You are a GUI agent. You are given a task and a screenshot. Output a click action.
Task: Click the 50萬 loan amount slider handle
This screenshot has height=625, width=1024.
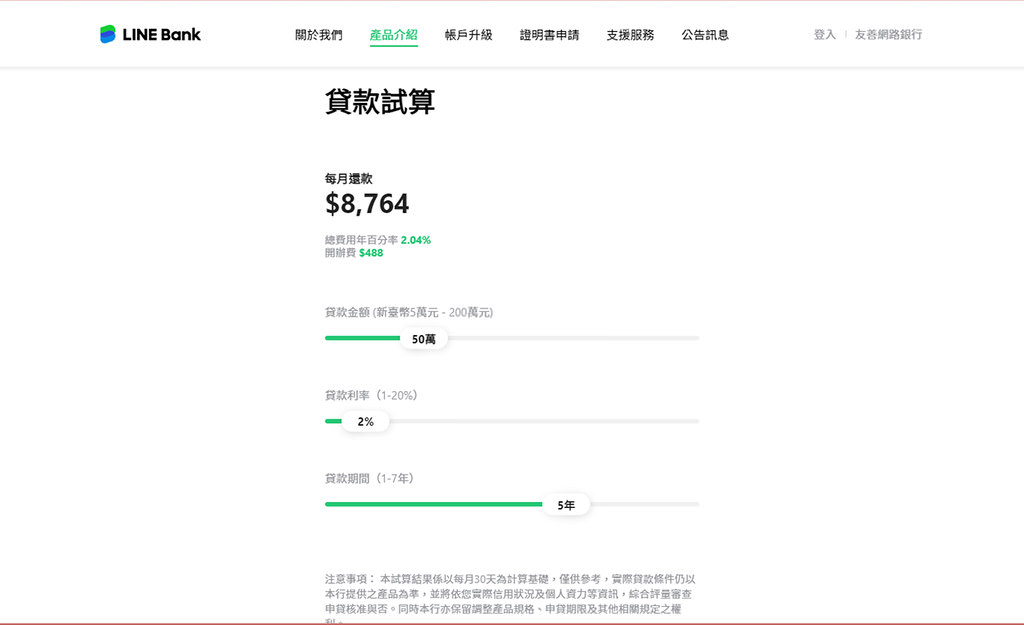(424, 339)
